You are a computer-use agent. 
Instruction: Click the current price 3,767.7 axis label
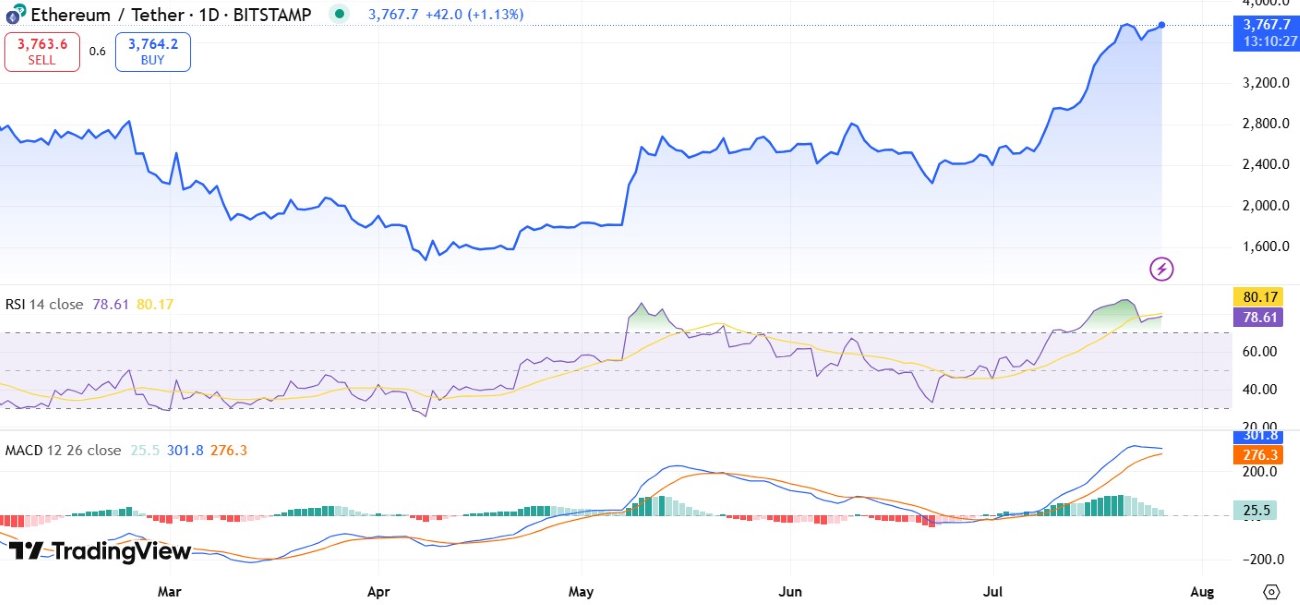tap(1267, 30)
